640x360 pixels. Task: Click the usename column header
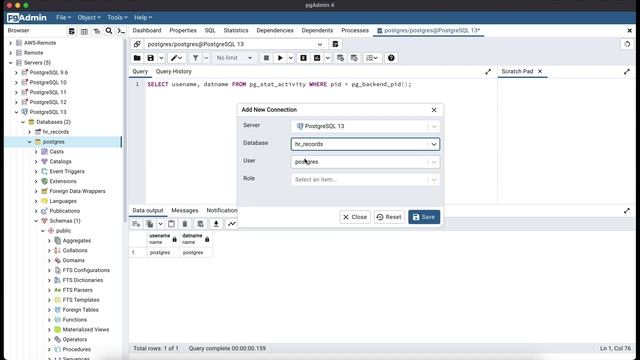click(x=163, y=239)
